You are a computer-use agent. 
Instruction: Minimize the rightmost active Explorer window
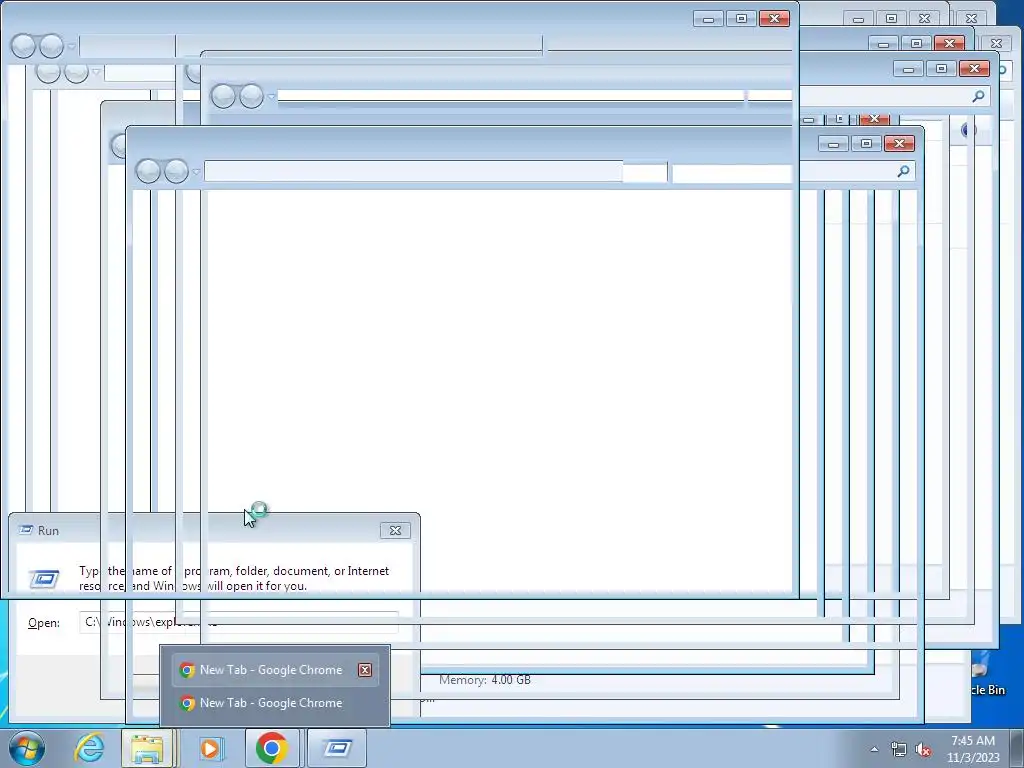tap(908, 69)
